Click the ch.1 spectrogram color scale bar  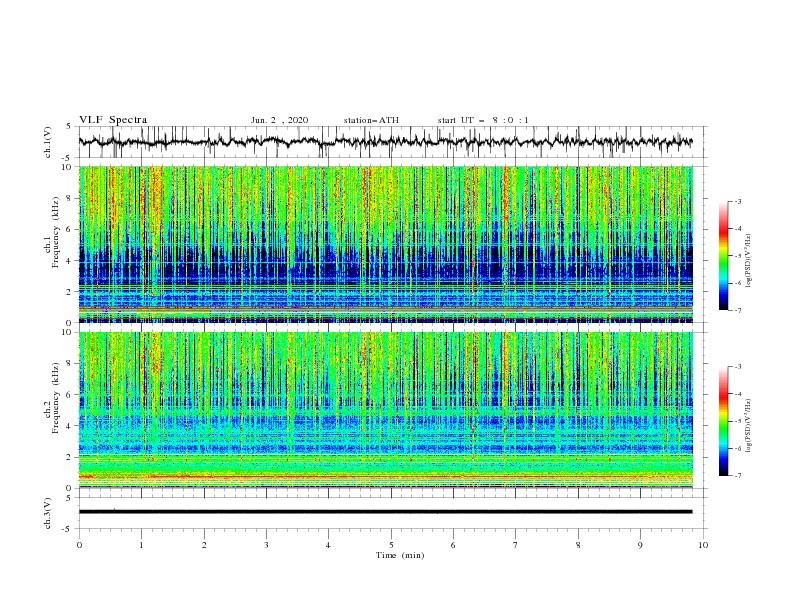pos(723,256)
